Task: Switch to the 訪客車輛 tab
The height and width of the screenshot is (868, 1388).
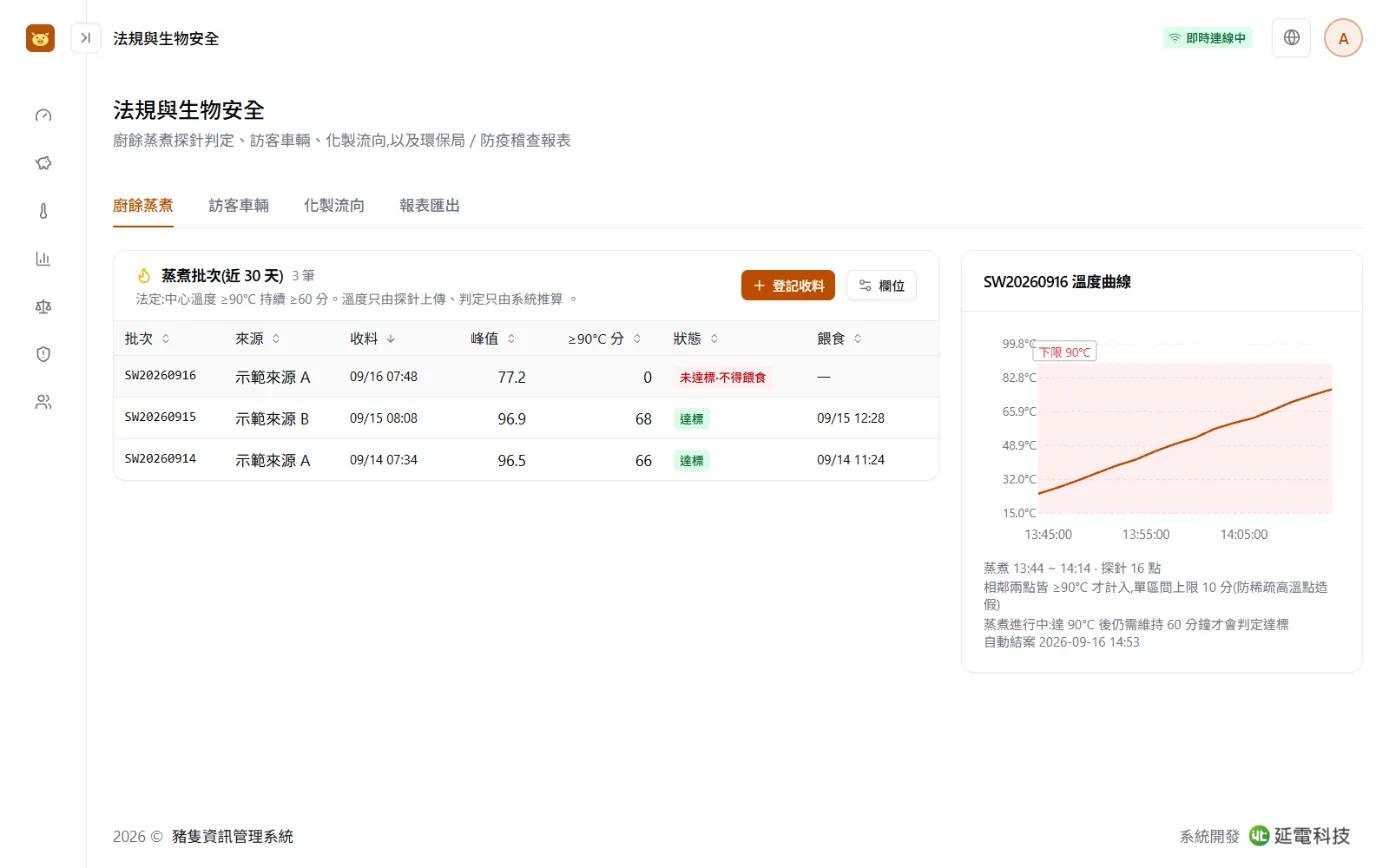Action: [x=238, y=206]
